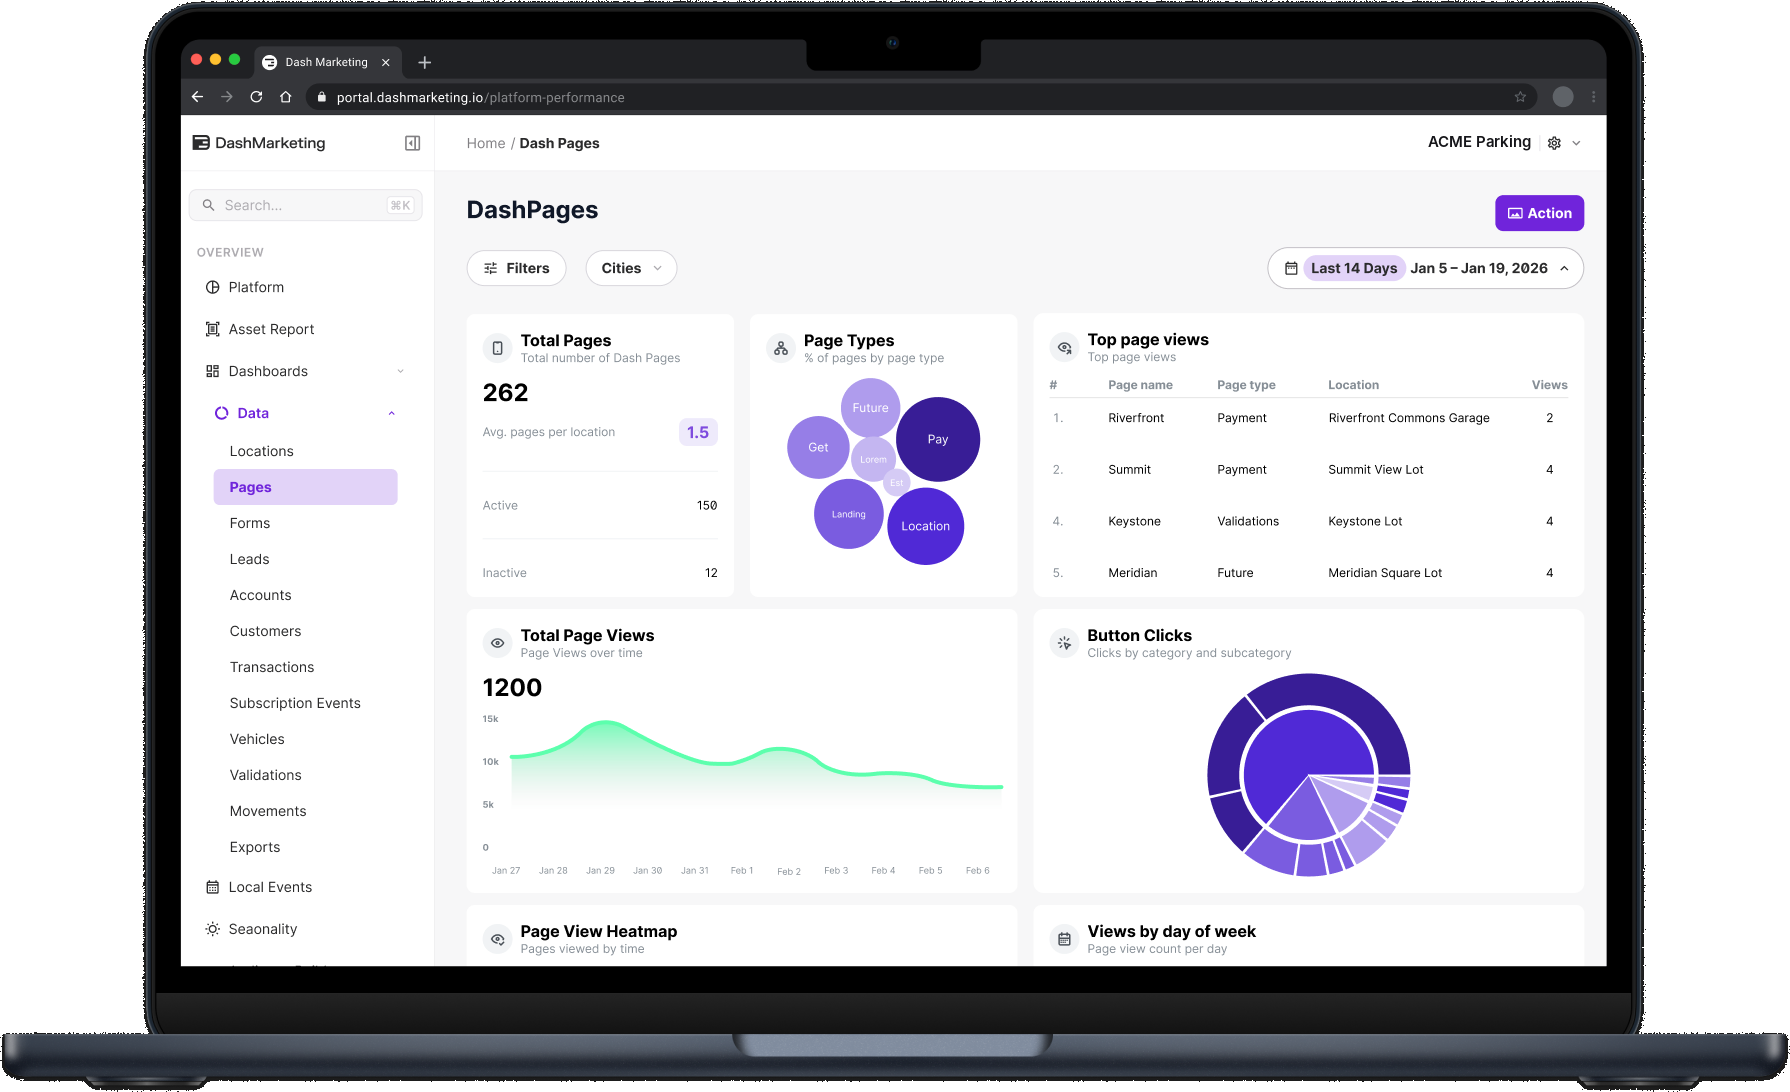Click the DashMarketing logo icon

coord(201,143)
